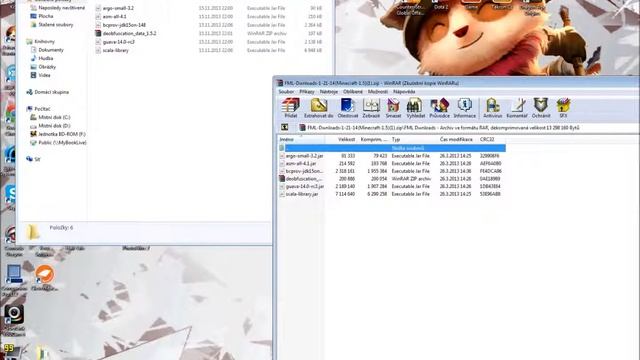Open the Oblíbené menu in WinRAR
This screenshot has width=640, height=360.
click(353, 92)
